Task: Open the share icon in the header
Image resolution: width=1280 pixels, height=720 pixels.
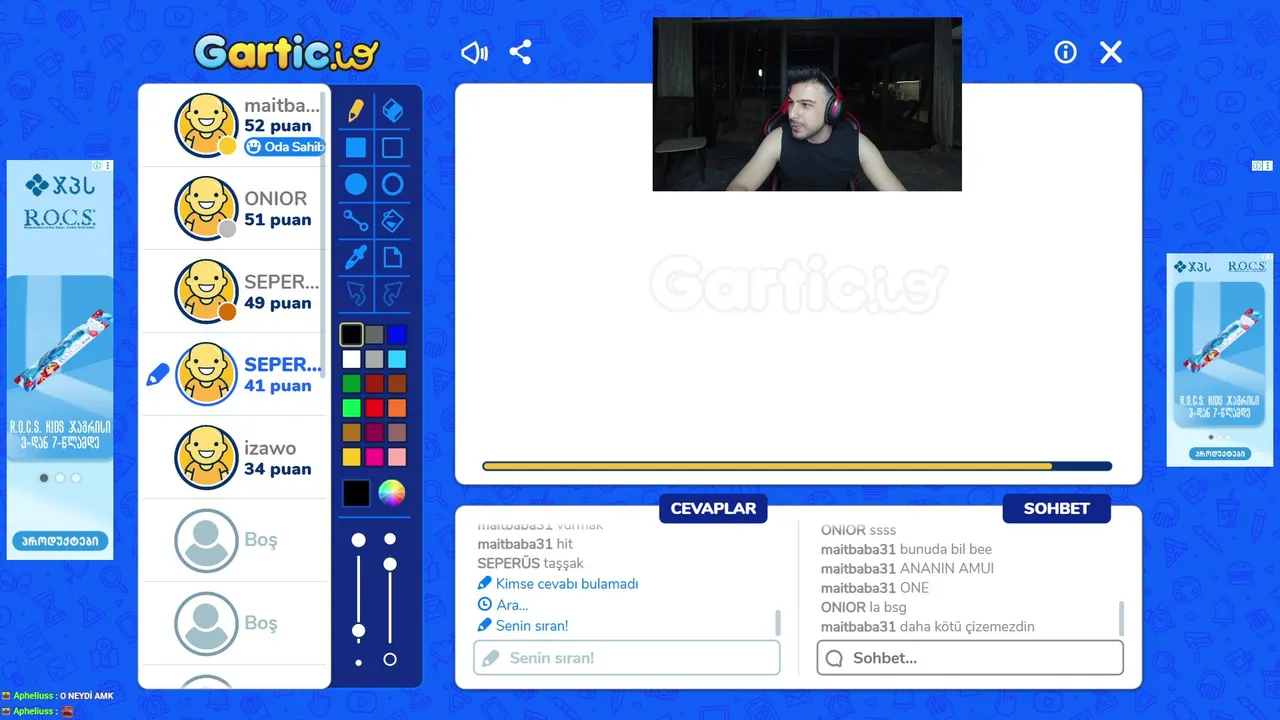Action: point(520,52)
